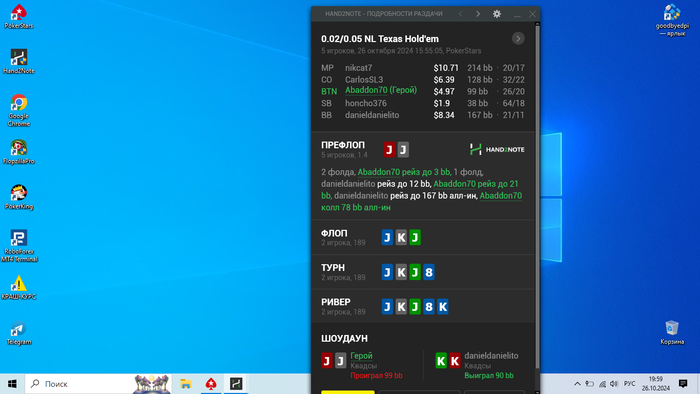Select player CarlosSL3 in the CO row
700x394 pixels.
click(364, 80)
